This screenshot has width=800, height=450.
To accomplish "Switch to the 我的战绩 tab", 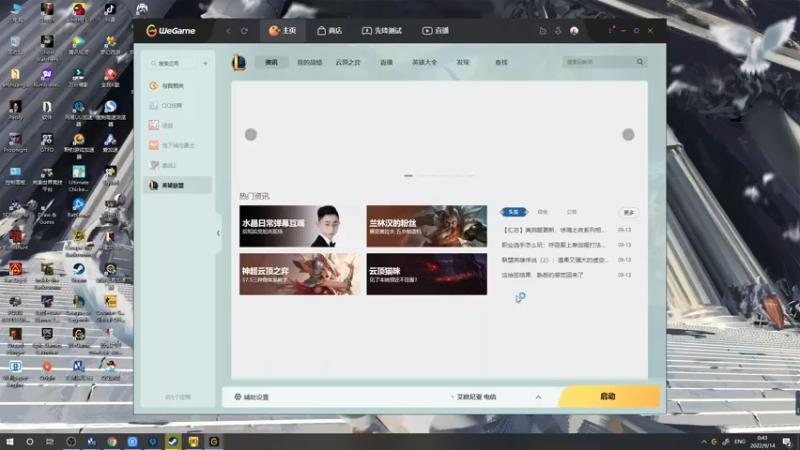I will 310,62.
